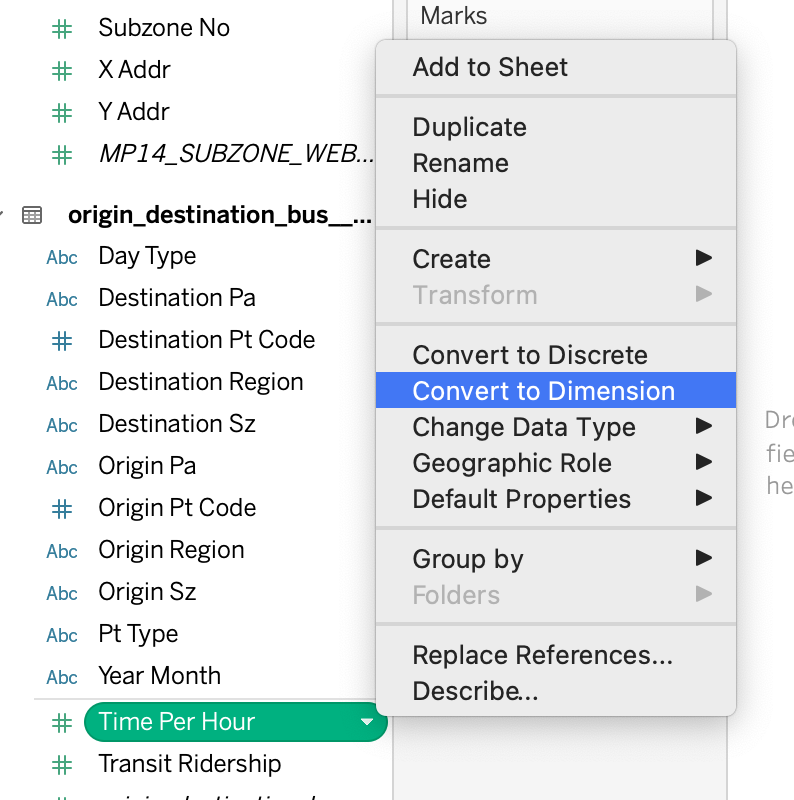Screen dimensions: 794x800
Task: Select the Pt Type field
Action: (138, 634)
